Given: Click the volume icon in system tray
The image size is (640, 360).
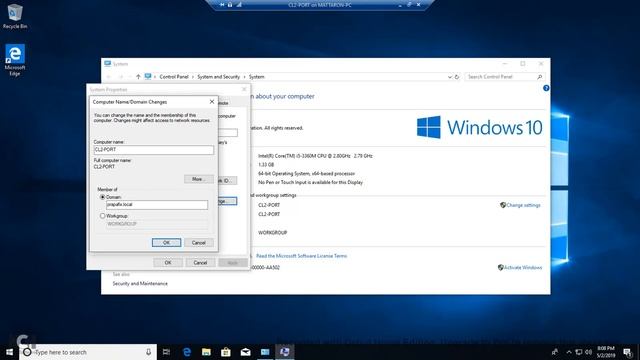Looking at the screenshot, I should click(589, 352).
